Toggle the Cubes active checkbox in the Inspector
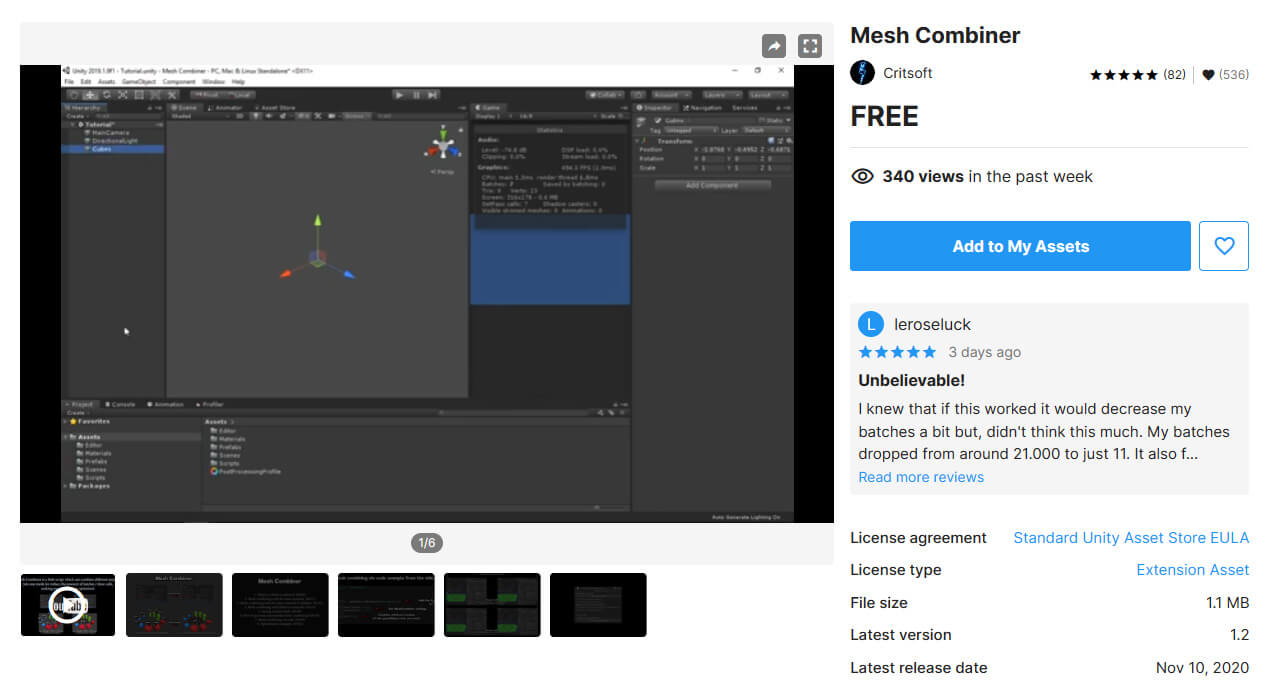This screenshot has width=1279, height=684. pyautogui.click(x=656, y=120)
